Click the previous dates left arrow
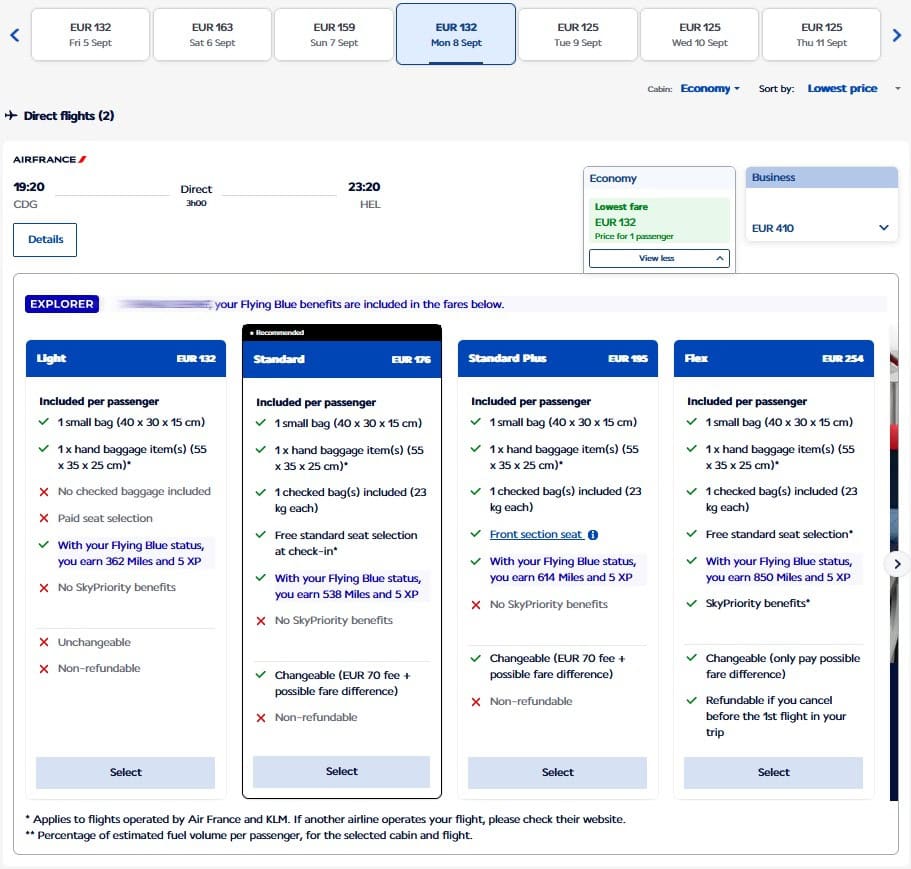Viewport: 911px width, 869px height. (14, 36)
